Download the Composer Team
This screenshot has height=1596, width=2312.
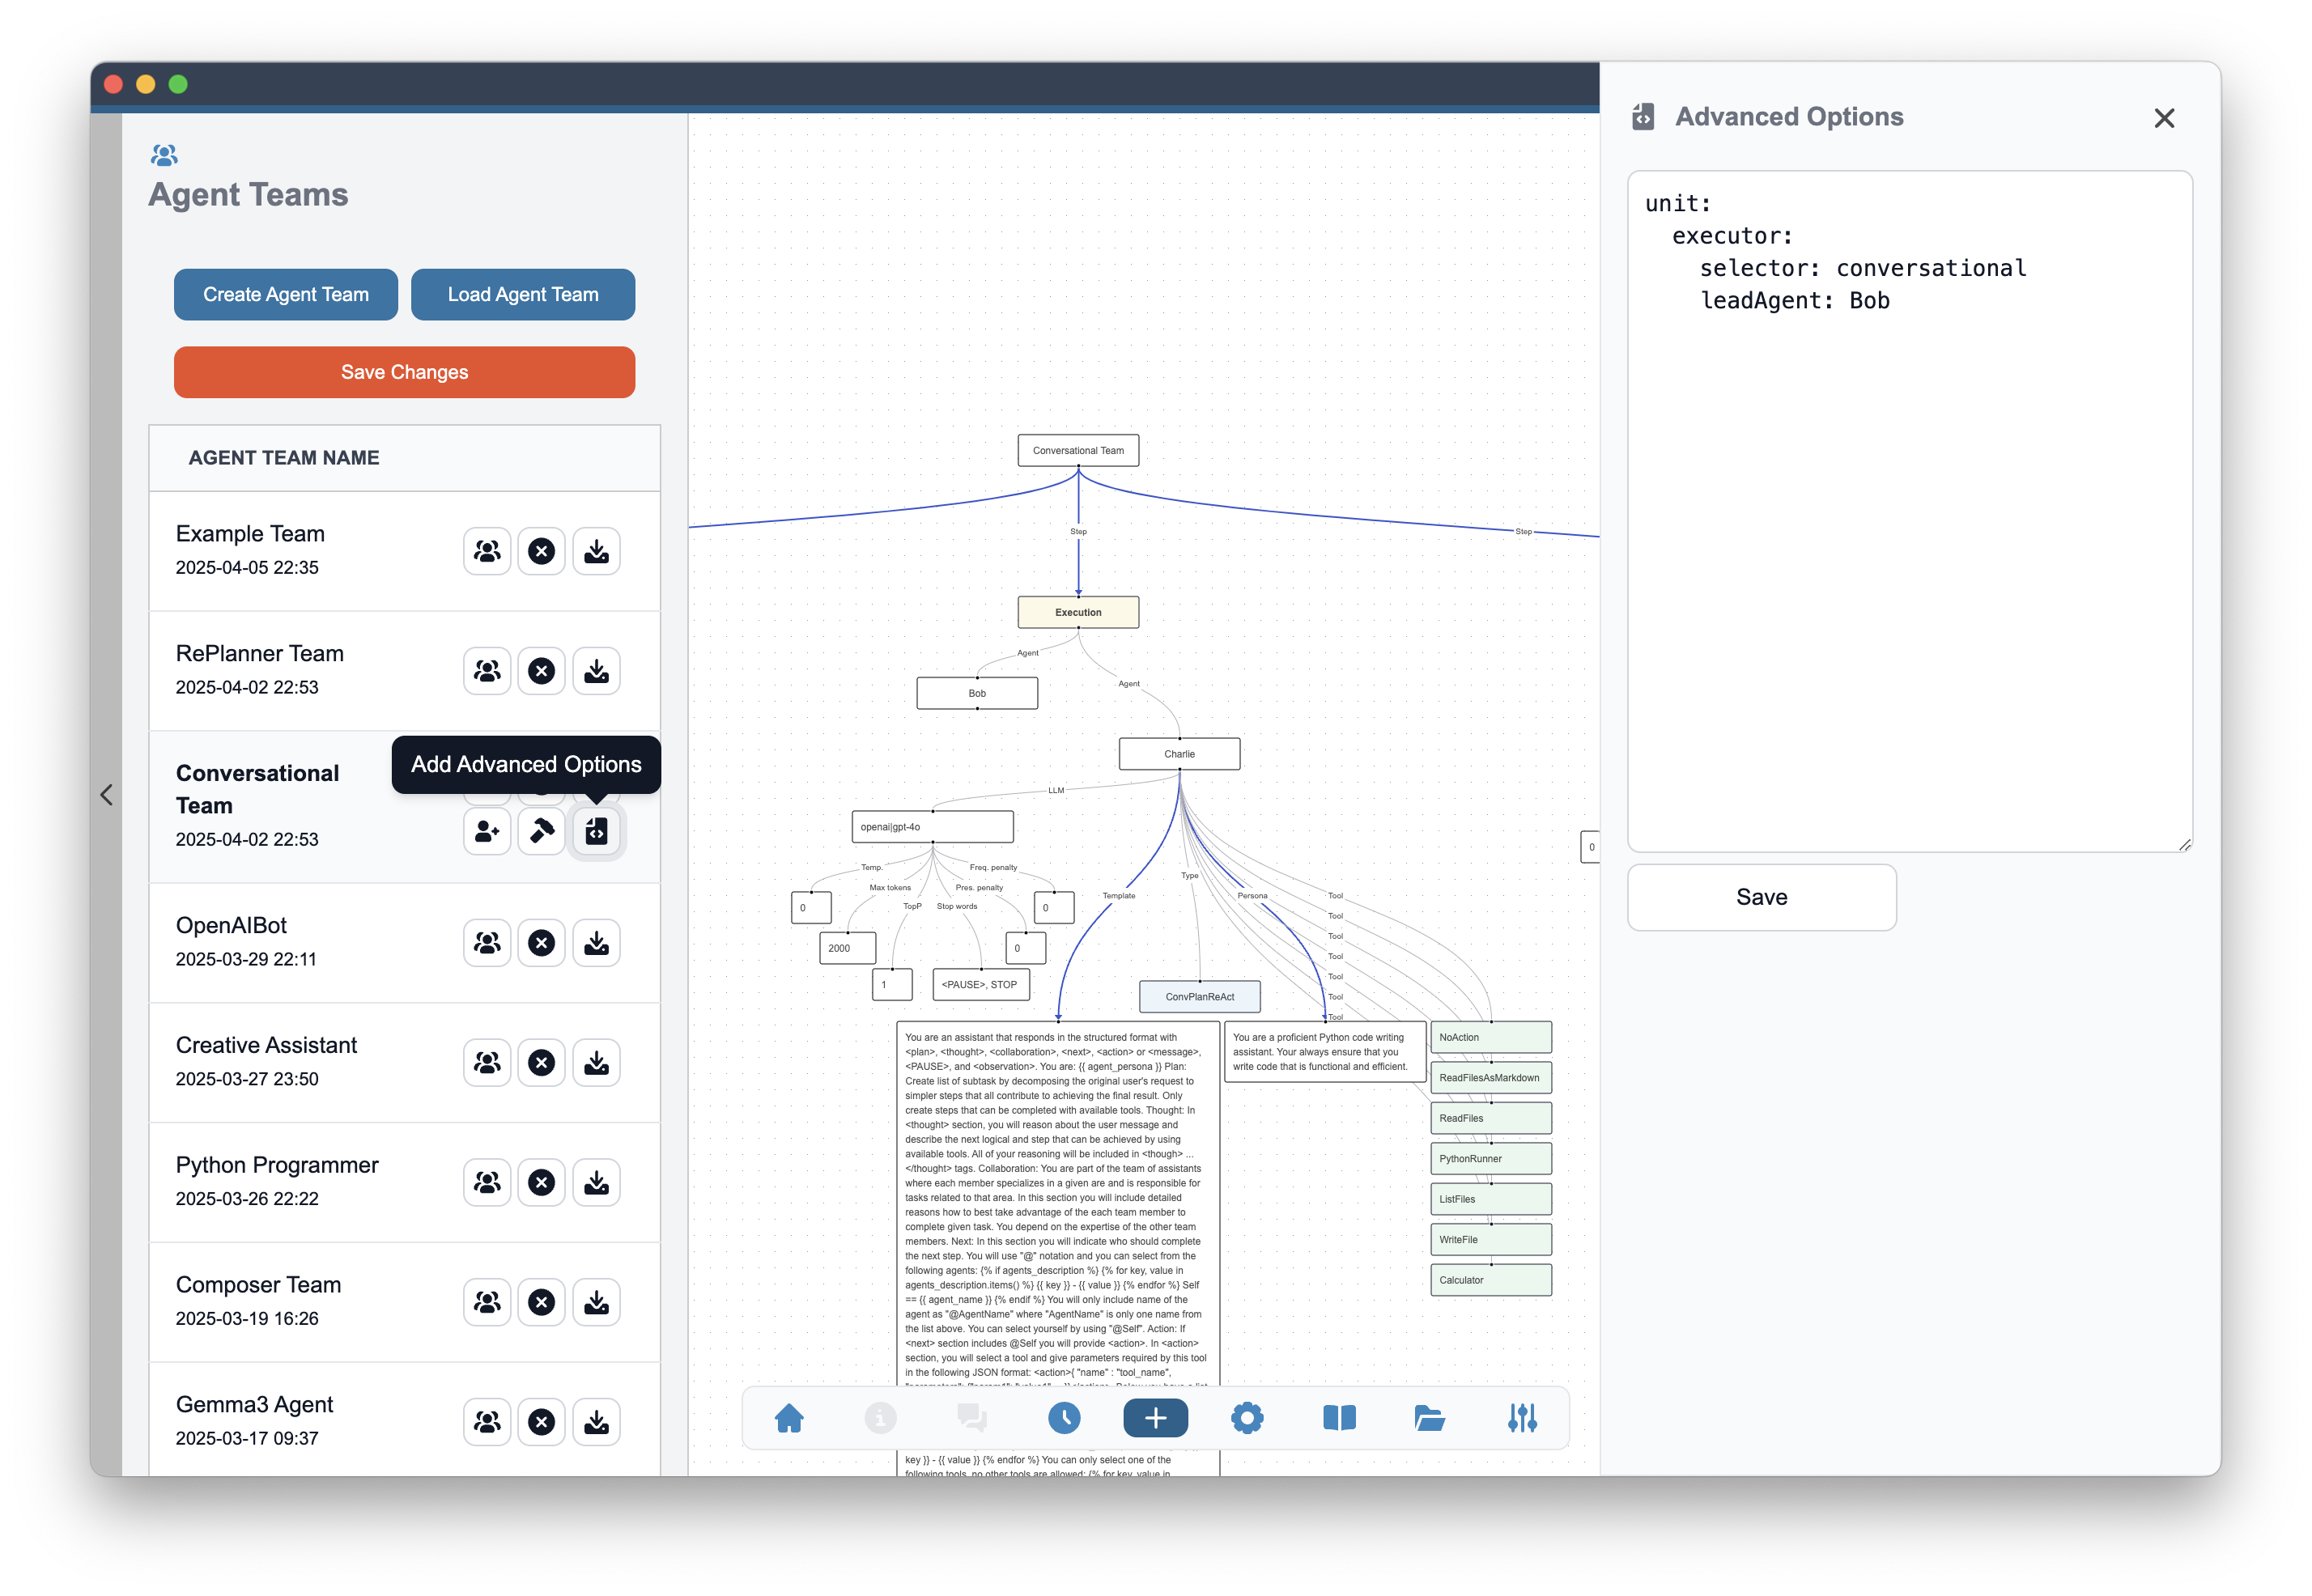(x=596, y=1302)
